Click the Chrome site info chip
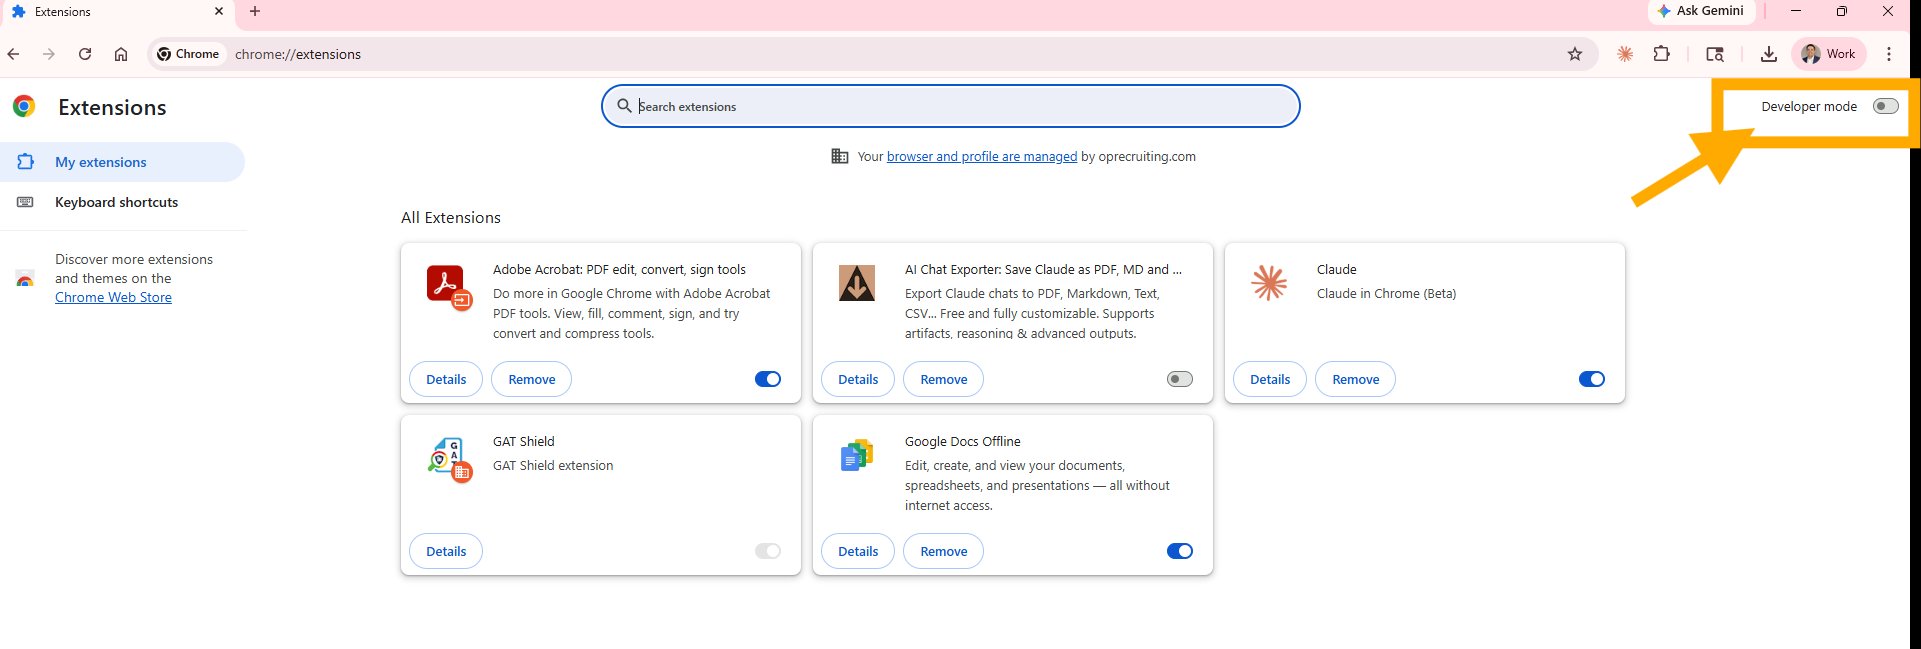Image resolution: width=1921 pixels, height=649 pixels. [x=188, y=54]
